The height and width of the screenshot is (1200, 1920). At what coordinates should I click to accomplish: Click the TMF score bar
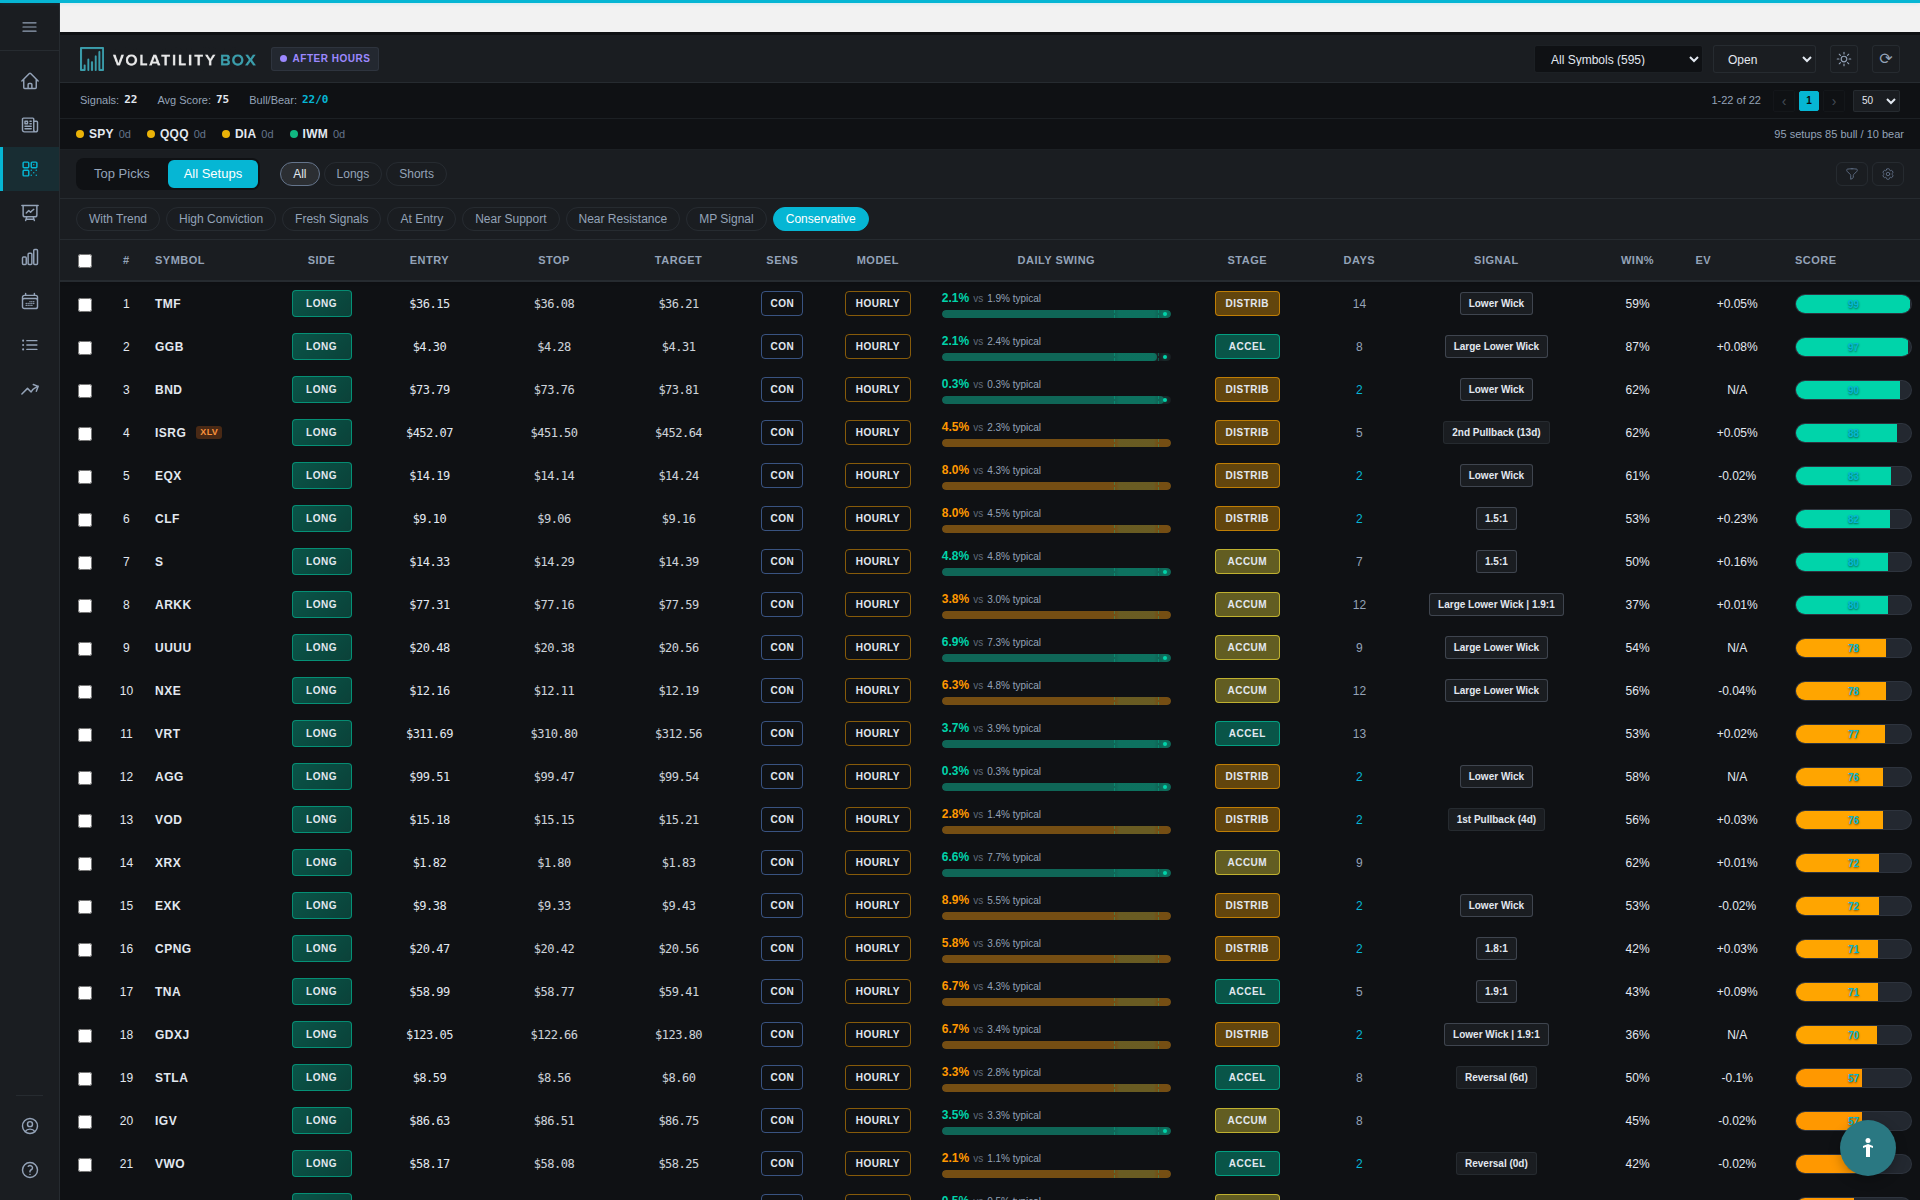pyautogui.click(x=1853, y=304)
